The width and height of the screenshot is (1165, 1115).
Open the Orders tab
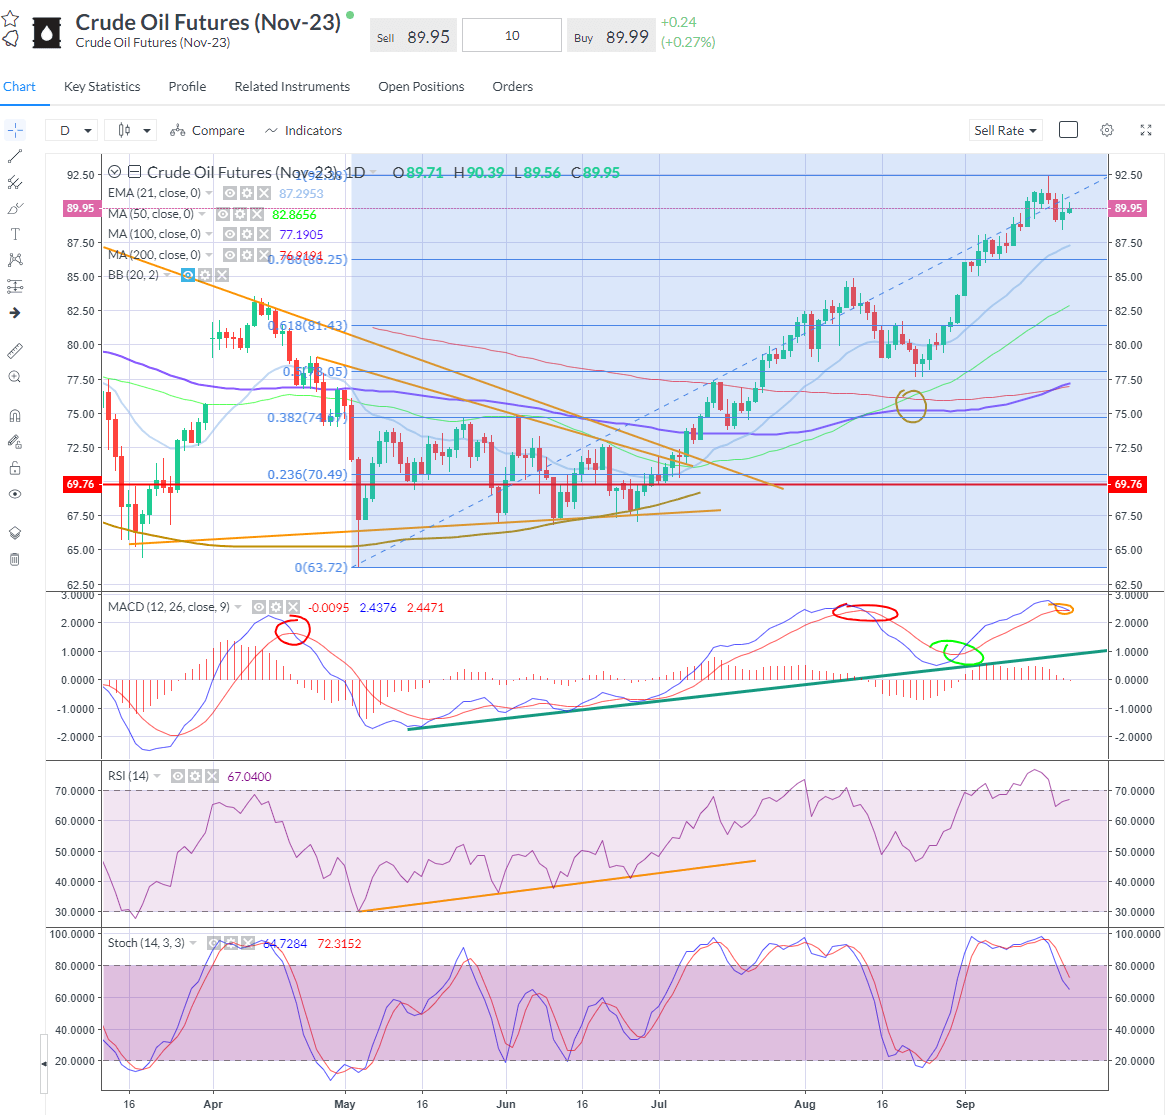pyautogui.click(x=513, y=86)
